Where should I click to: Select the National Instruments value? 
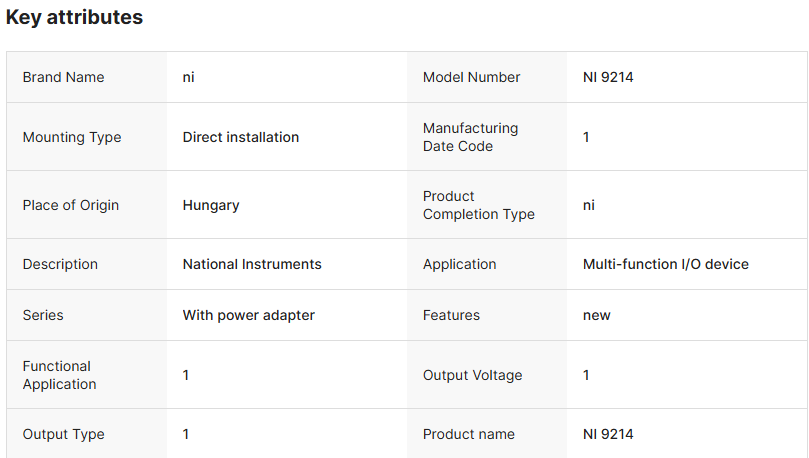252,264
